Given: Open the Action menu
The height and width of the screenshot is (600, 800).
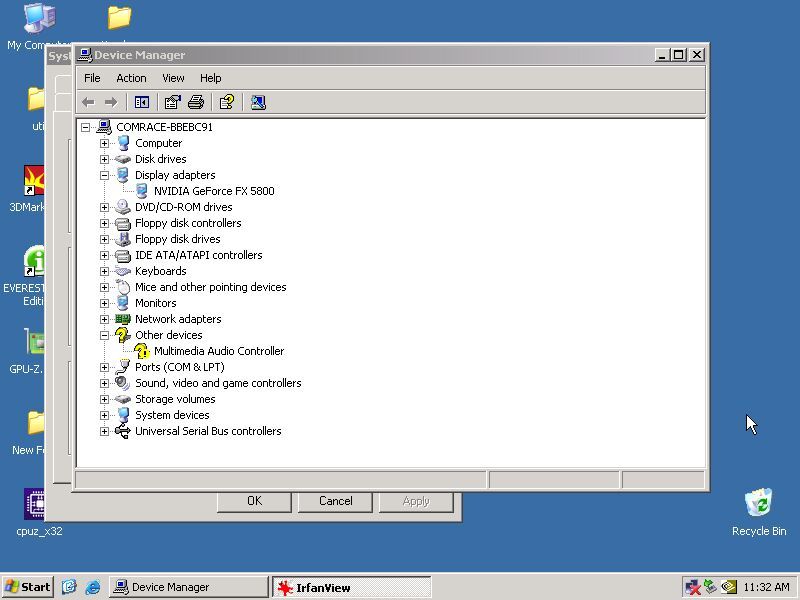Looking at the screenshot, I should [131, 78].
